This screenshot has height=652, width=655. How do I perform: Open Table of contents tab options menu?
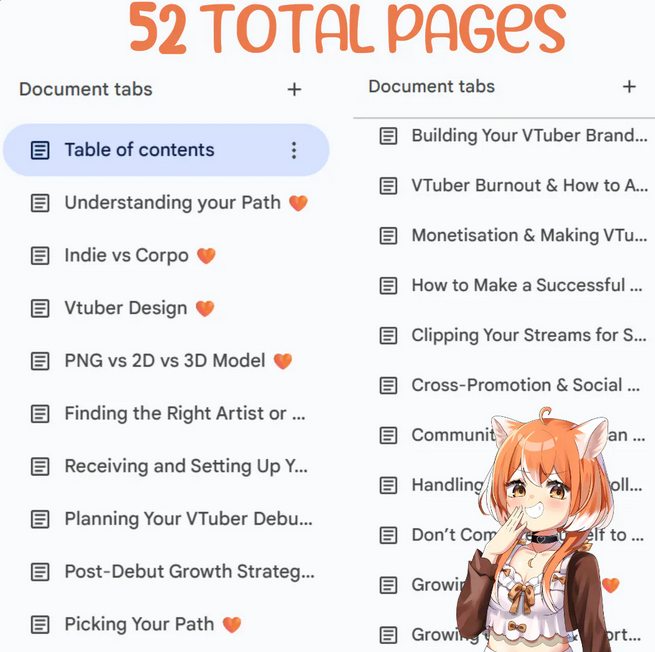pos(294,150)
